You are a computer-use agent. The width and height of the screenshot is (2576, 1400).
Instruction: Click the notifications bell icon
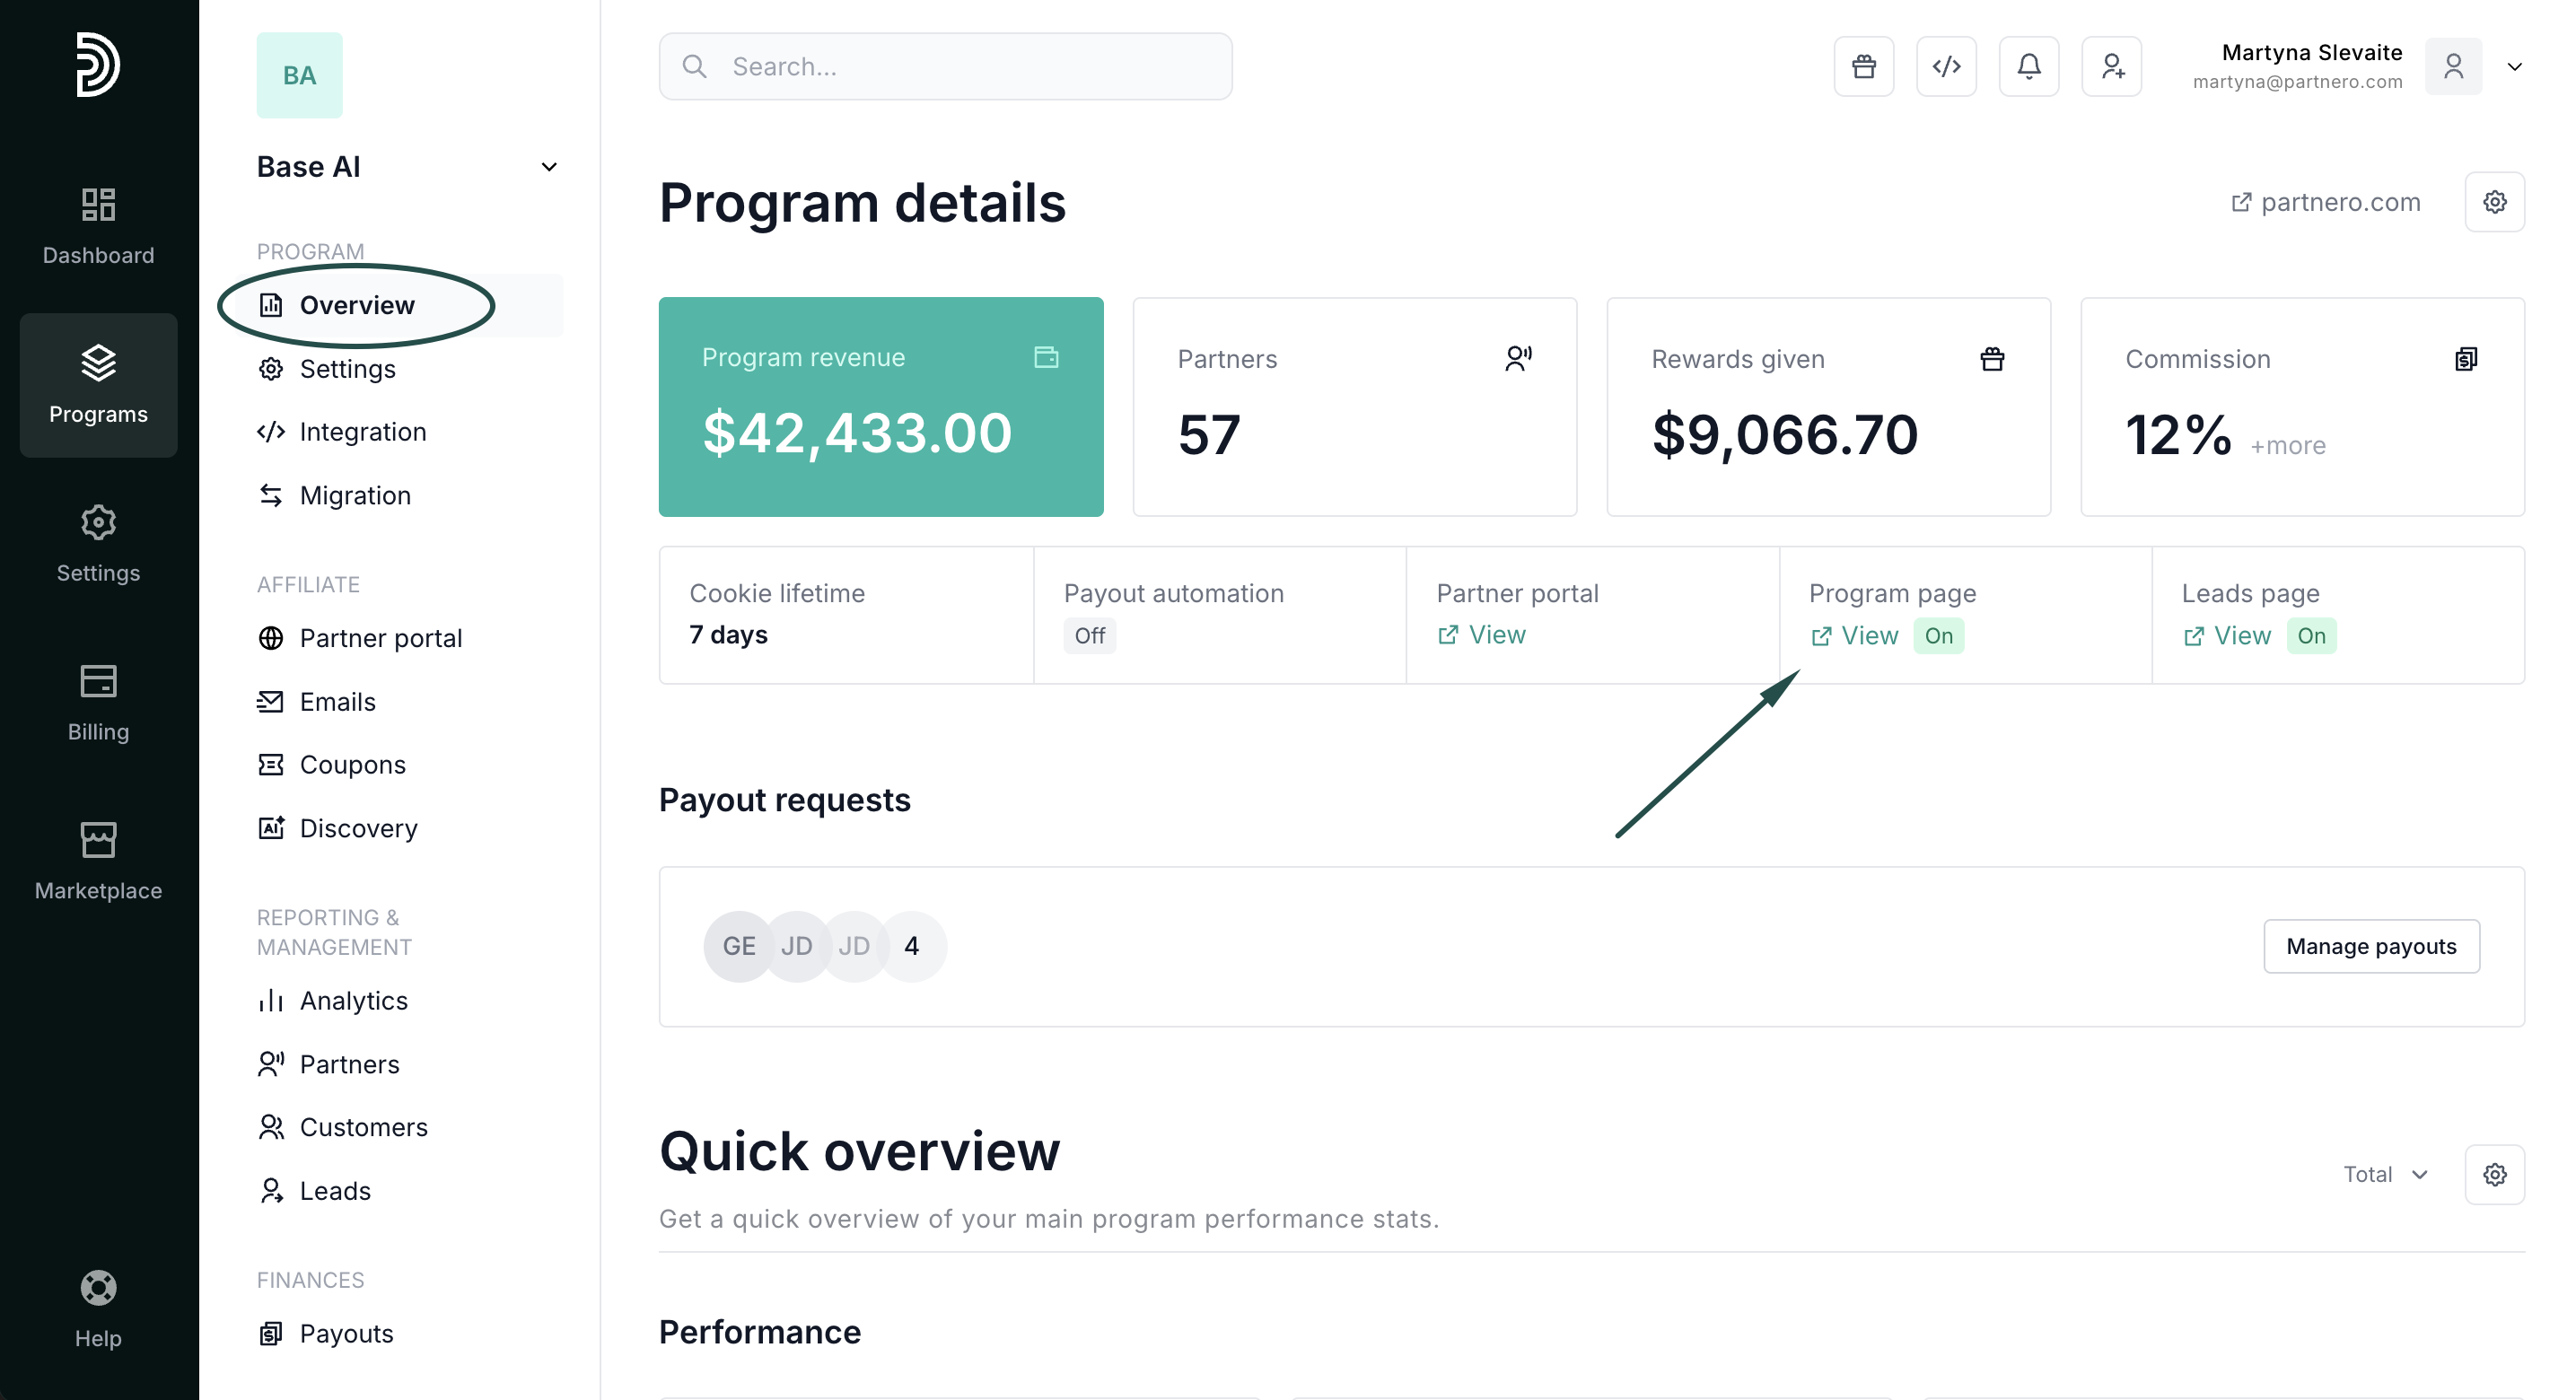(x=2028, y=66)
